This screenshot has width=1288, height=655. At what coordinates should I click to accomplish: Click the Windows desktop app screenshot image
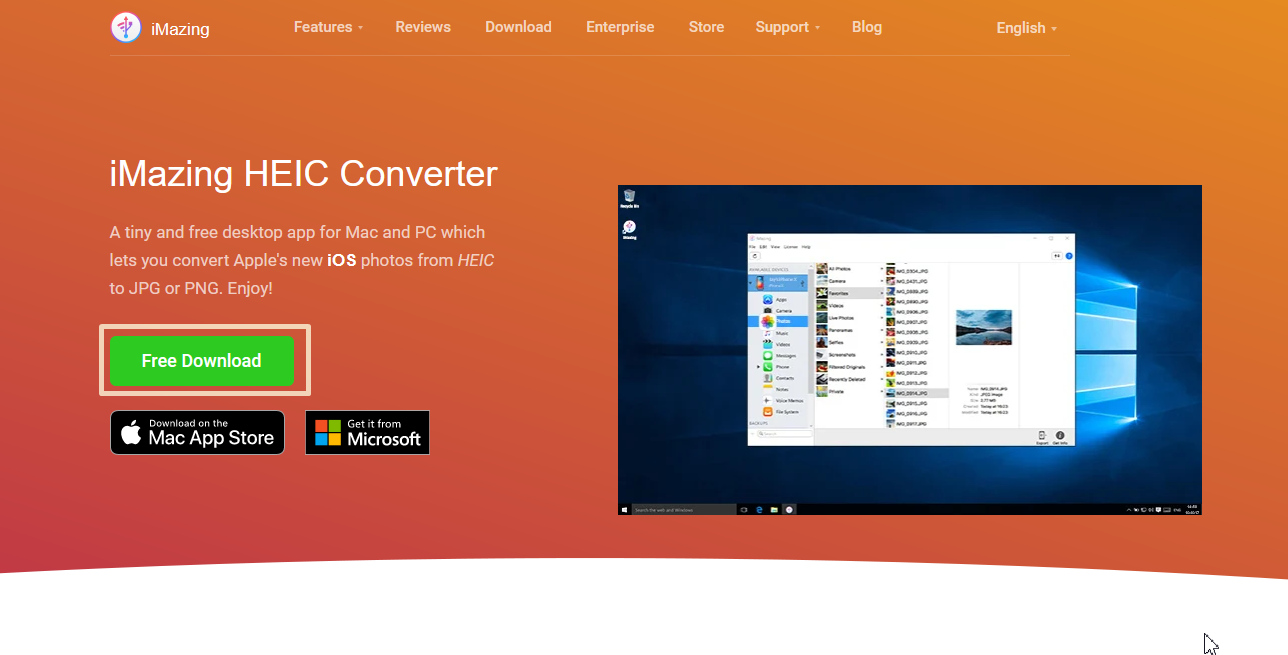(910, 350)
